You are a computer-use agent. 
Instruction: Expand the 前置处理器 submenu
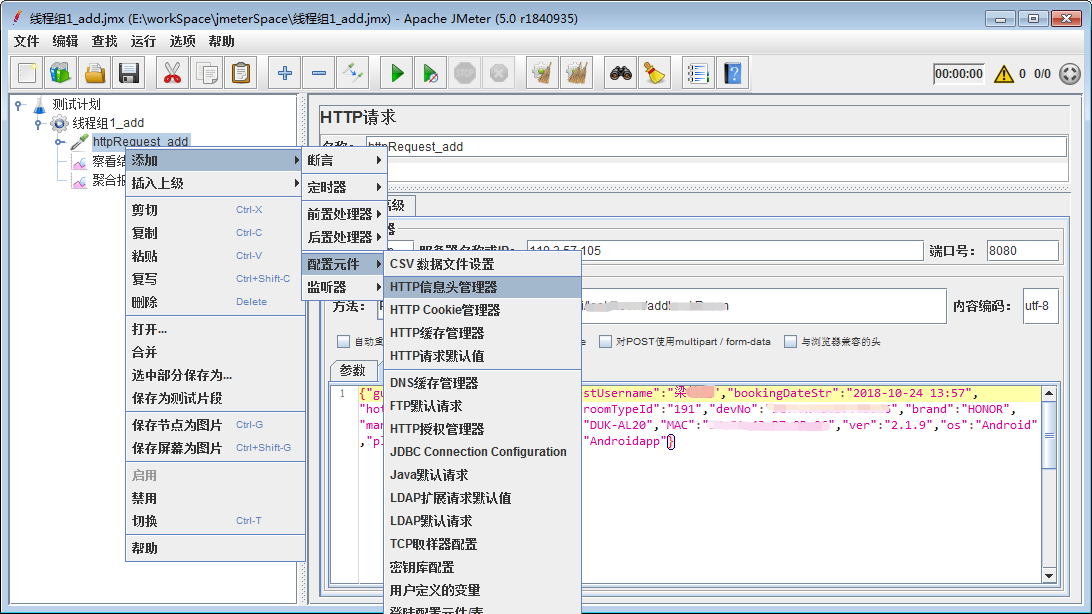[344, 214]
